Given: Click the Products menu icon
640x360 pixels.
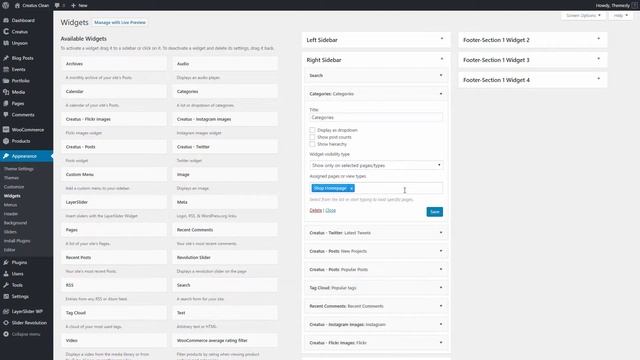Looking at the screenshot, I should coord(6,141).
